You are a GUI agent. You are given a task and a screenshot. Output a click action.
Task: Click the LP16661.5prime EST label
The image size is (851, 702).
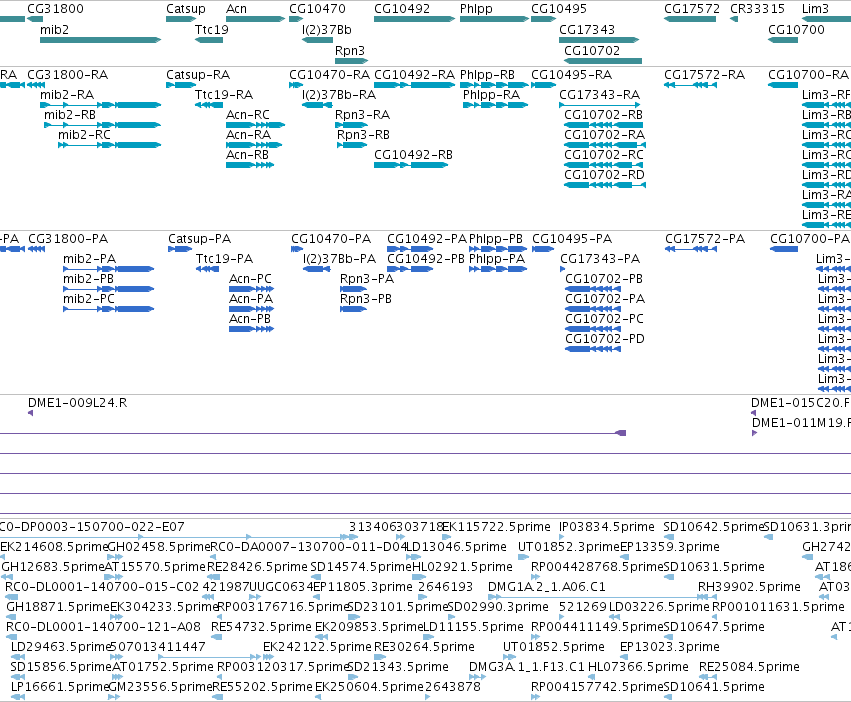click(x=60, y=687)
